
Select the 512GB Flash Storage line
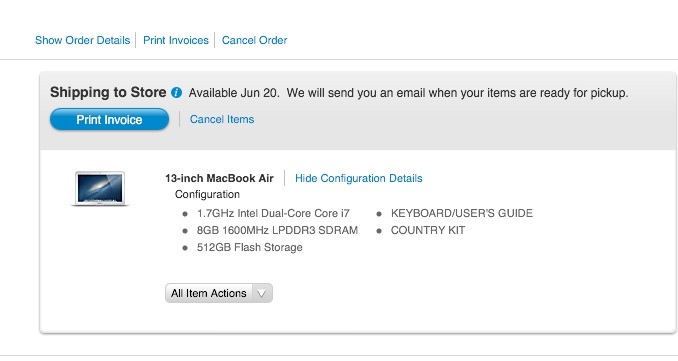249,247
